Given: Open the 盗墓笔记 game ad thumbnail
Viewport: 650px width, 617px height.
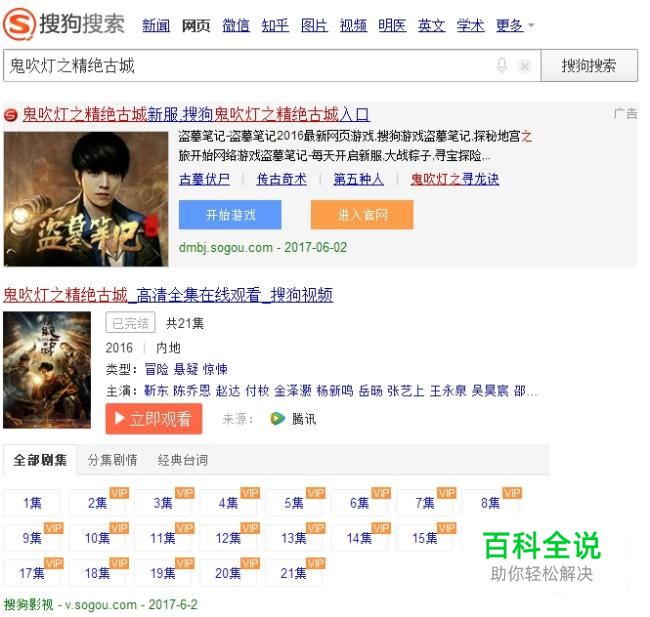Looking at the screenshot, I should tap(86, 199).
